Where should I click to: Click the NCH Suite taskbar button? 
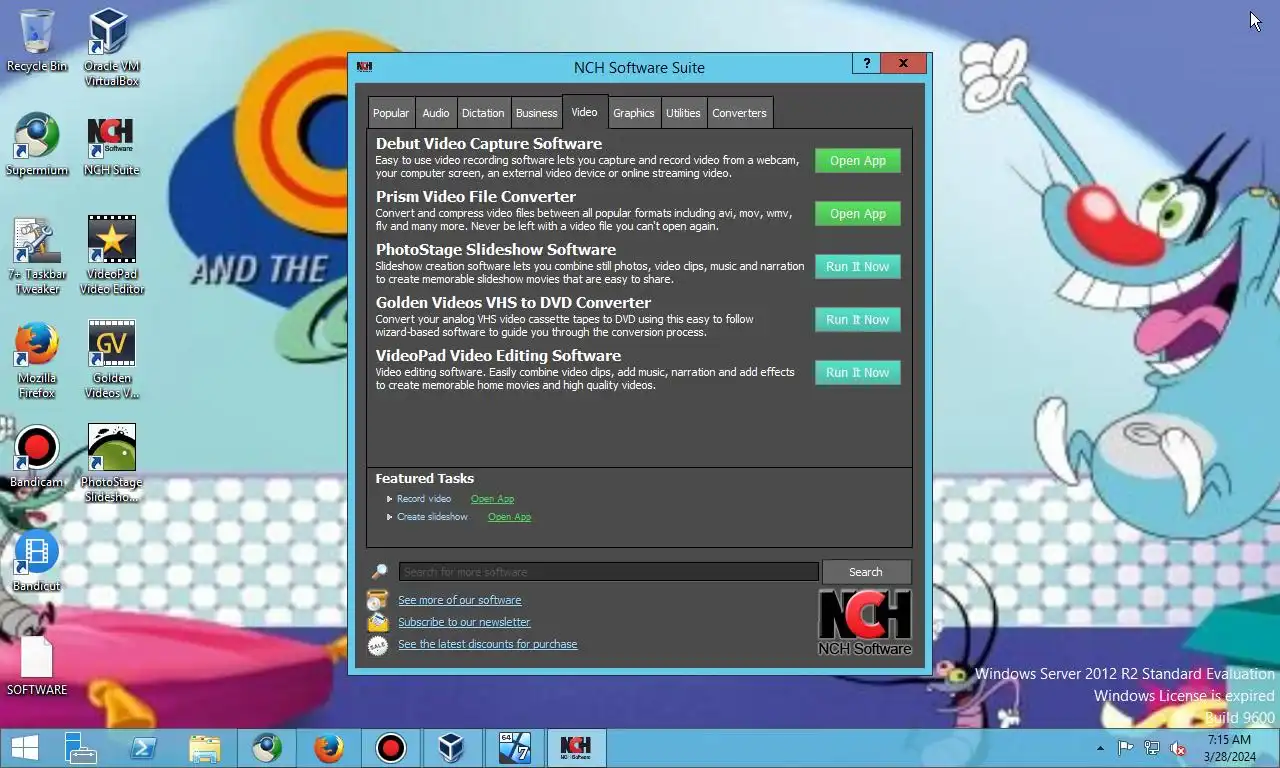(x=576, y=748)
